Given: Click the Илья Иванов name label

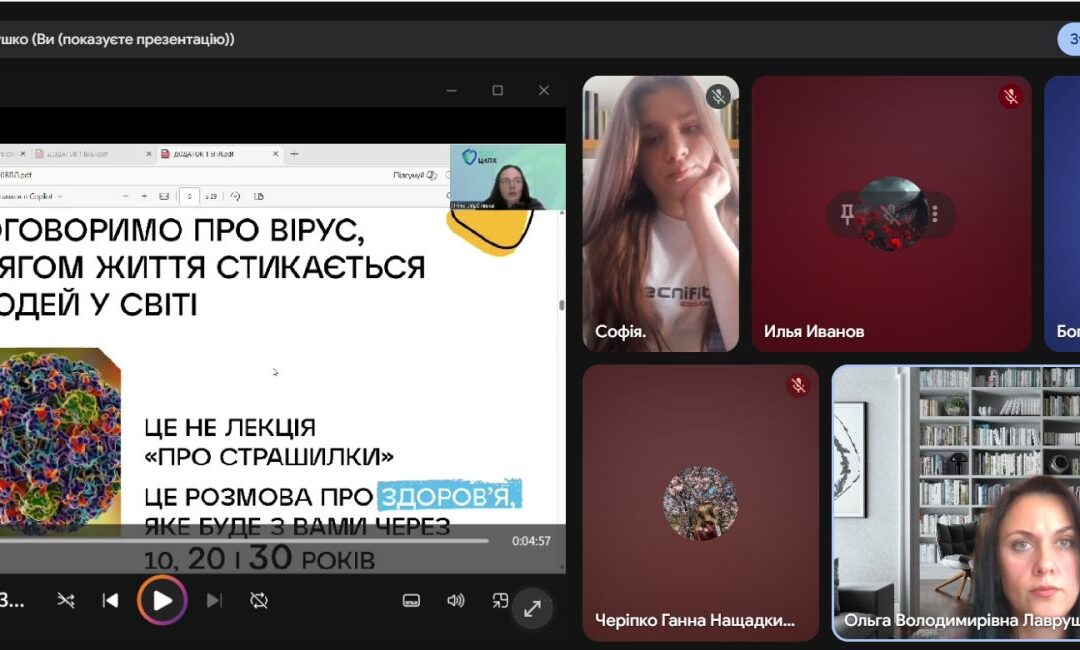Looking at the screenshot, I should click(813, 331).
